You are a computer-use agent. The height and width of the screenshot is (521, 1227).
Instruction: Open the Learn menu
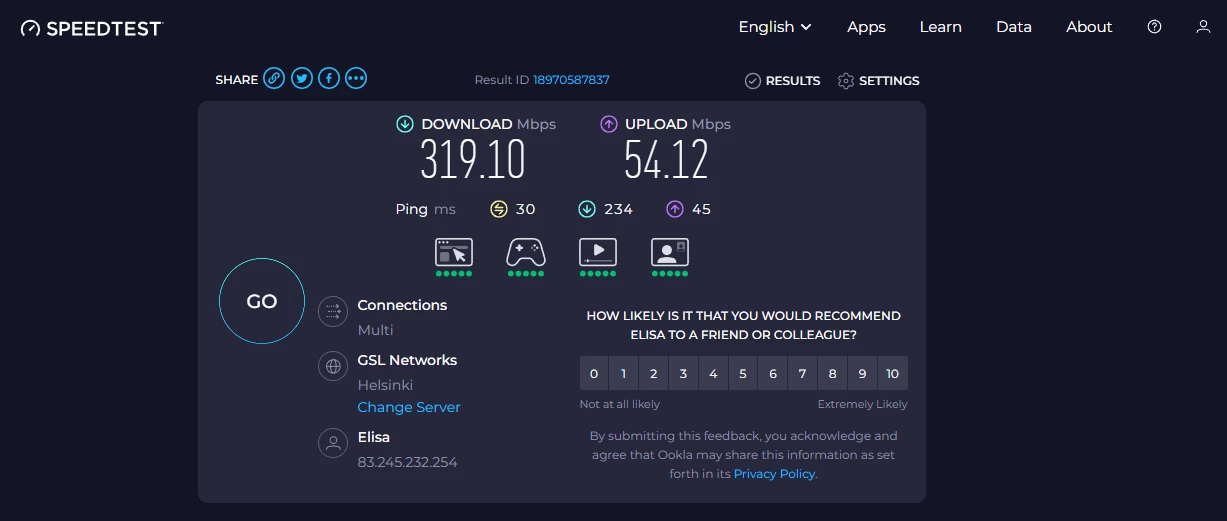[x=940, y=27]
